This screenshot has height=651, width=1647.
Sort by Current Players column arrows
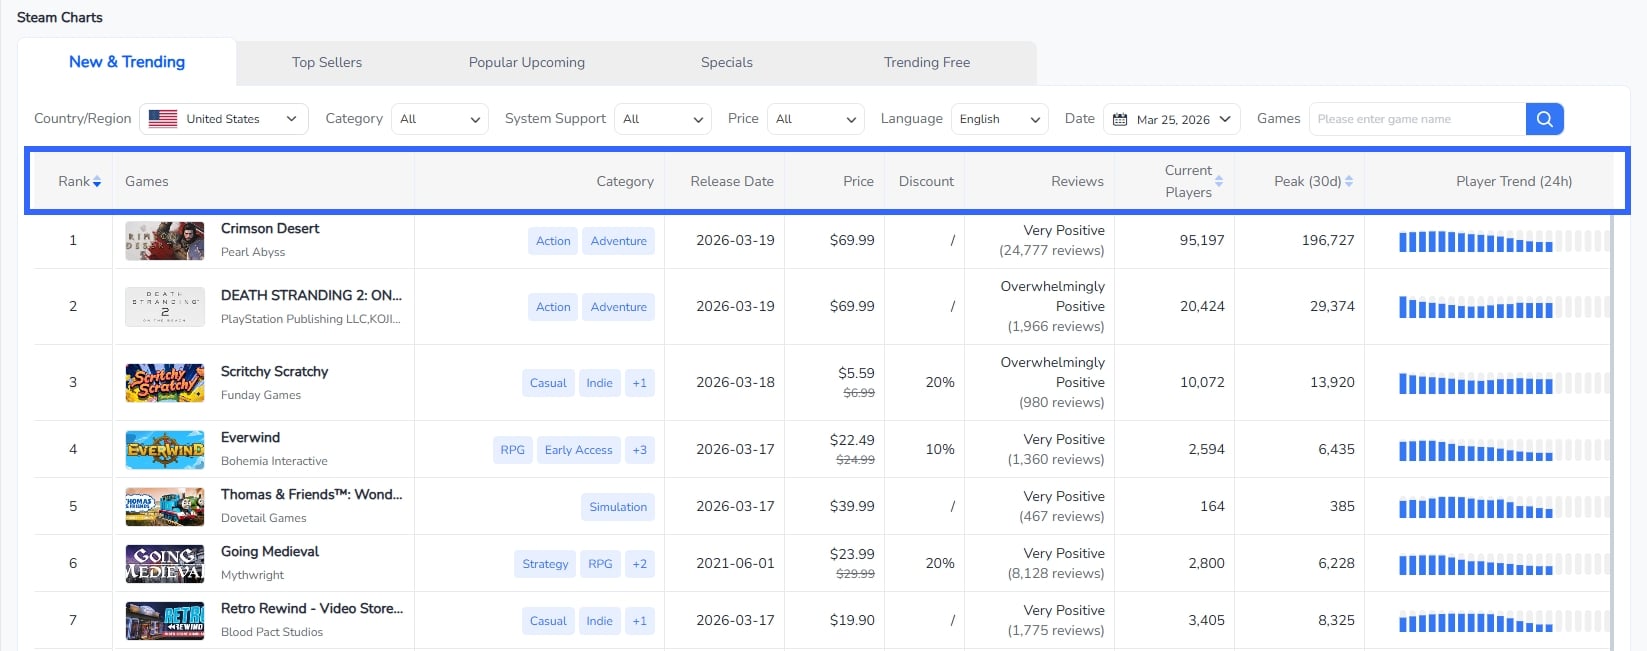[x=1219, y=182]
